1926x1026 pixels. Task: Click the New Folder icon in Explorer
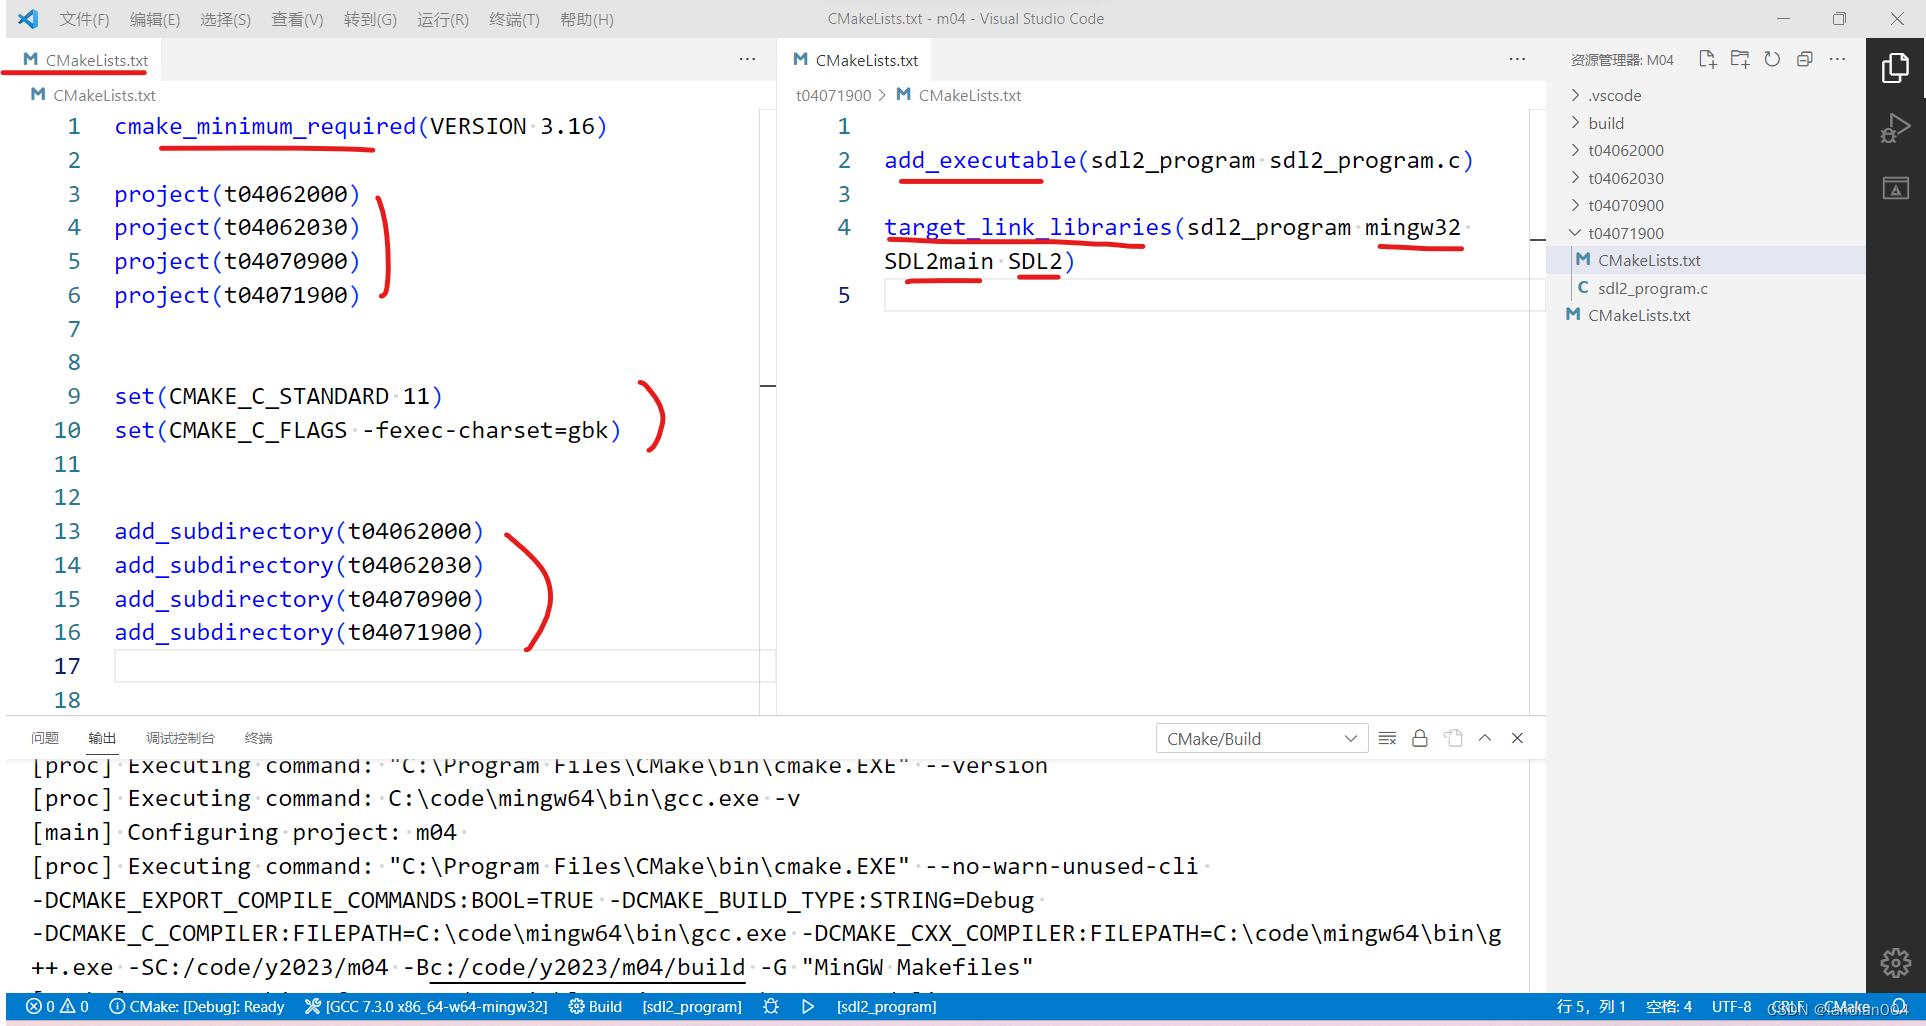coord(1740,59)
